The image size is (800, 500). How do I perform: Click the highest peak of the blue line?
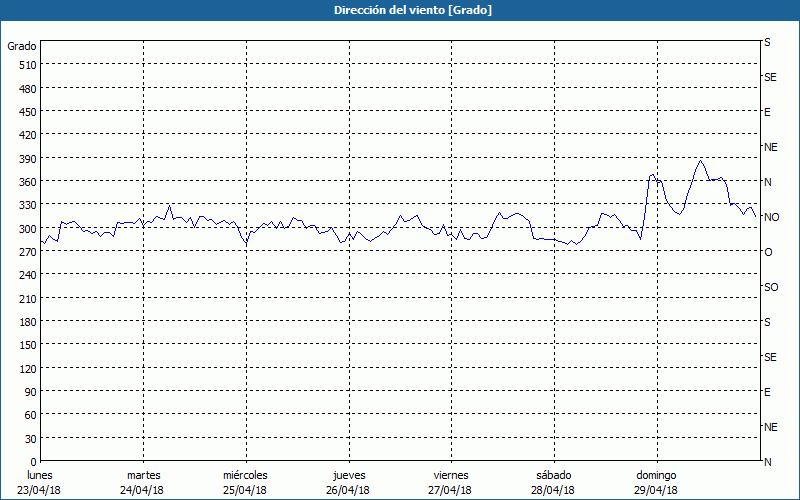pos(700,160)
